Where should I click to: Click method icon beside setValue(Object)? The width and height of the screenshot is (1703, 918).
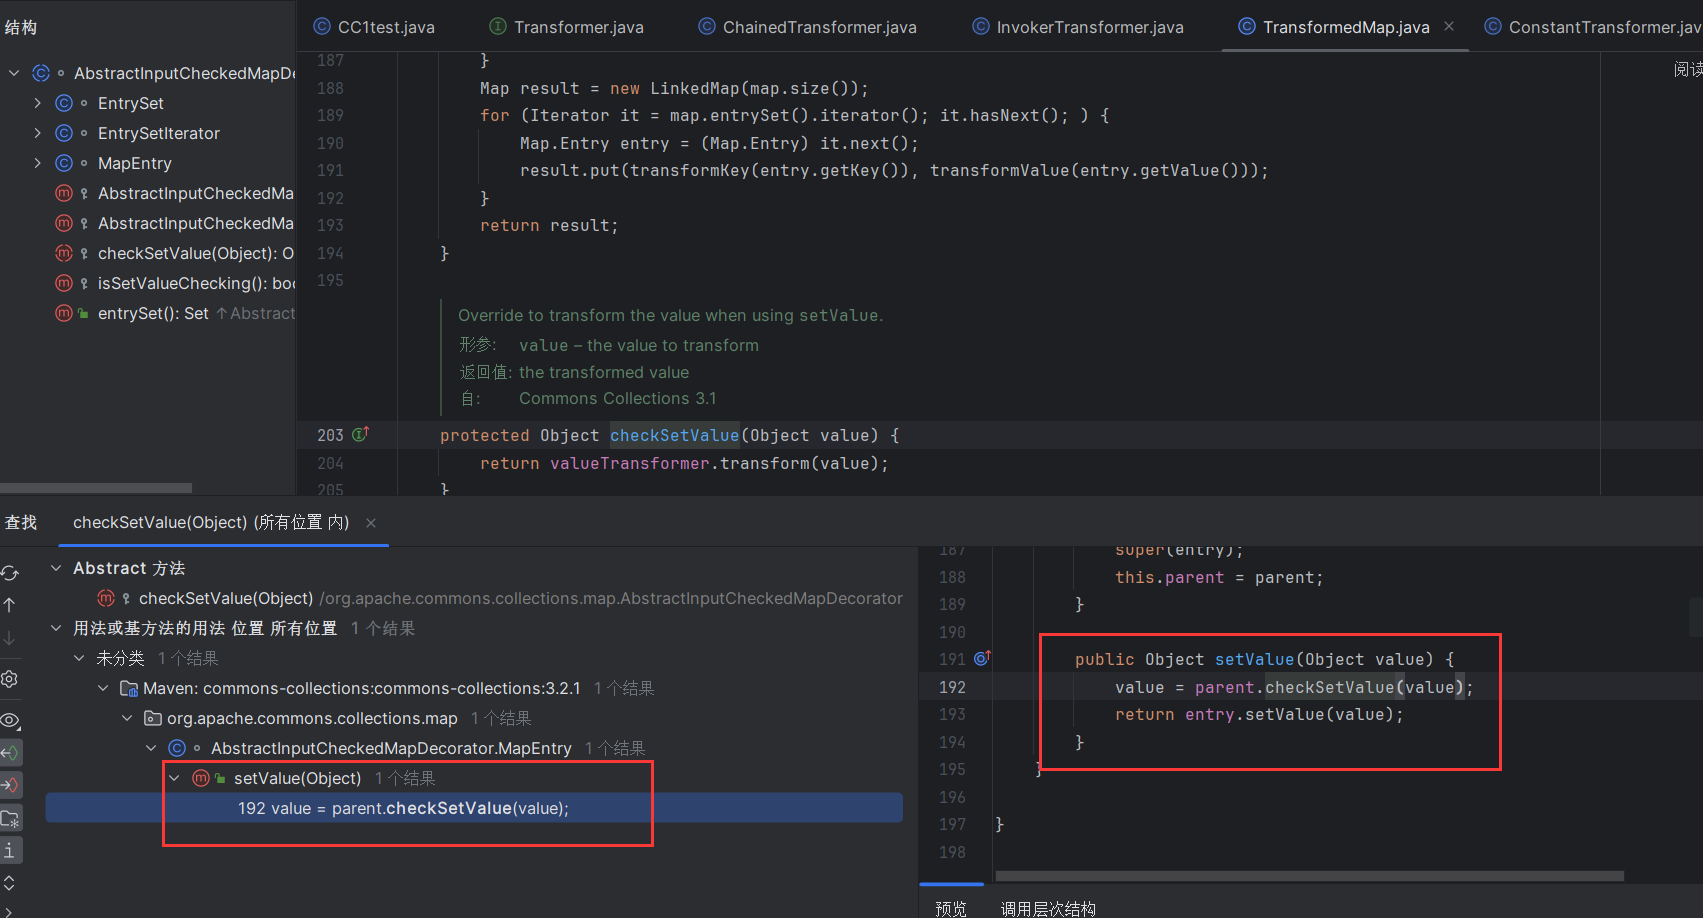201,778
